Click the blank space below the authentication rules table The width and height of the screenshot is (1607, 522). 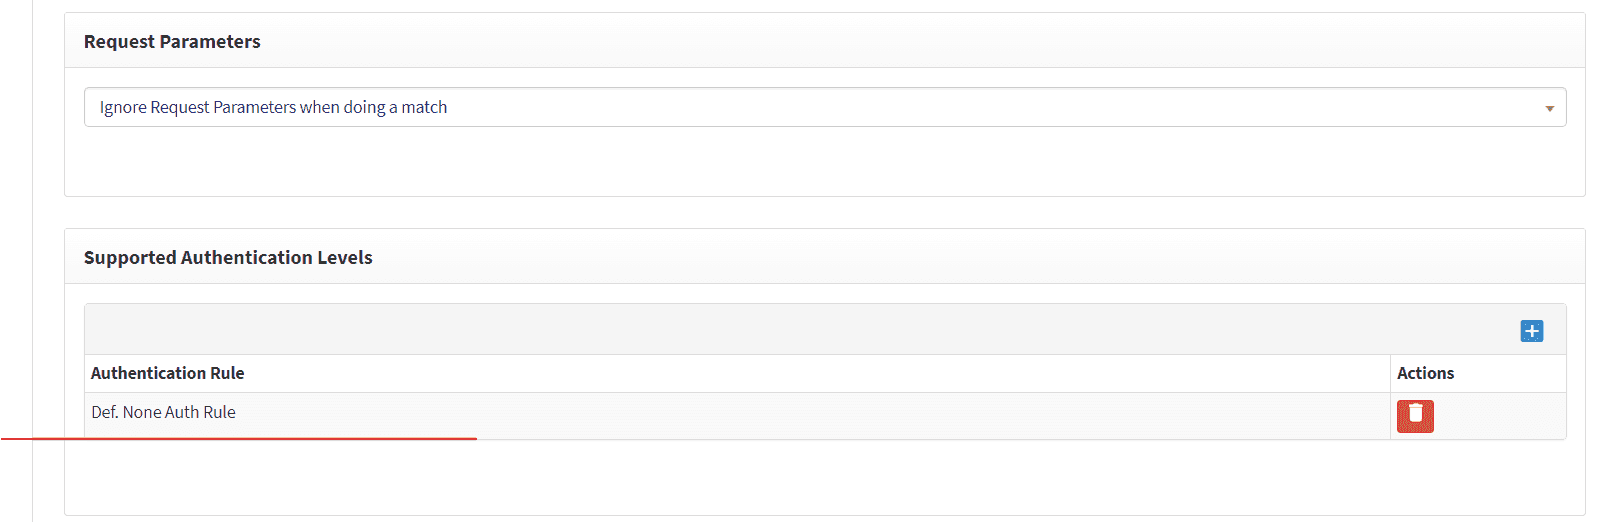[x=824, y=478]
